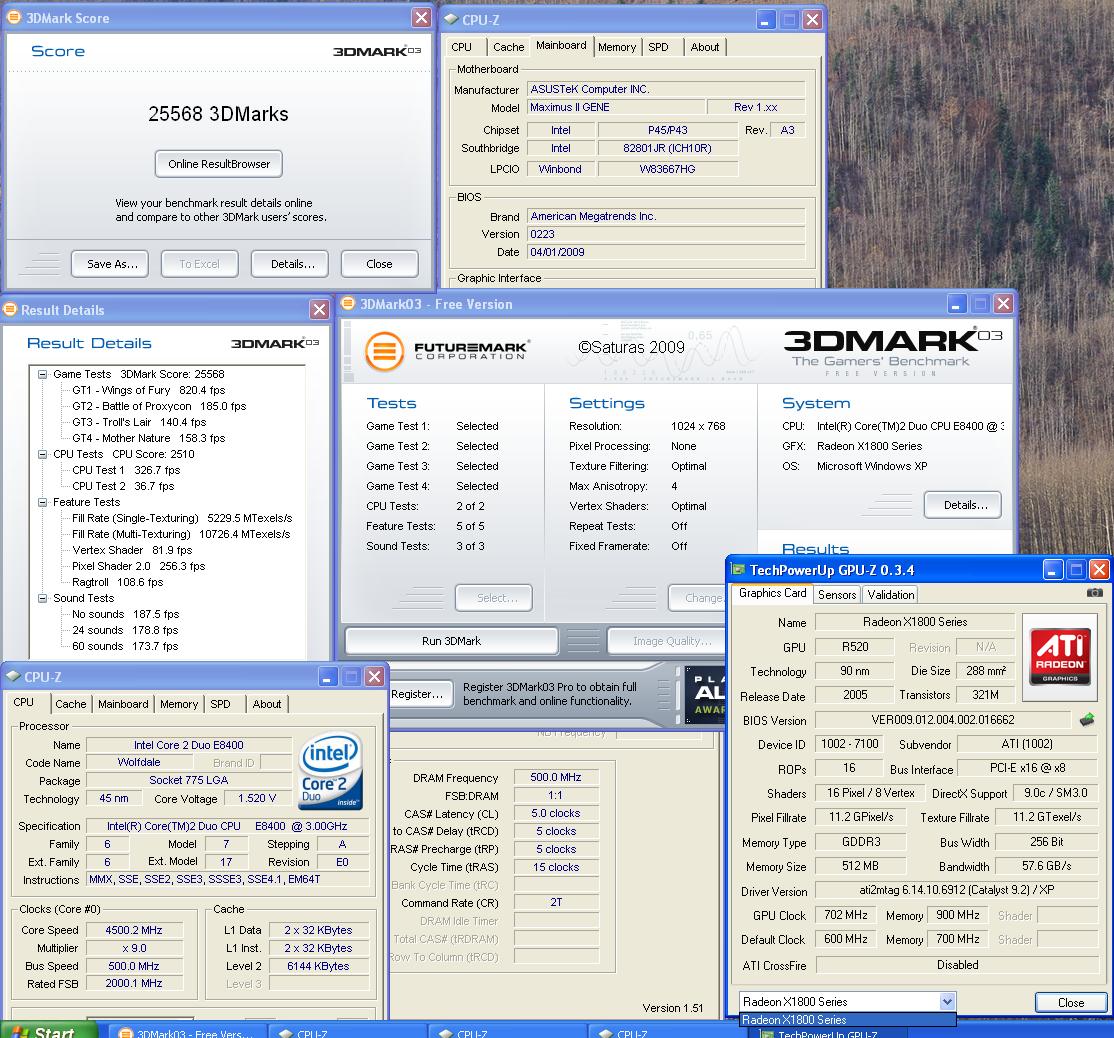Click Details... in 3DMark Score window

pyautogui.click(x=290, y=264)
